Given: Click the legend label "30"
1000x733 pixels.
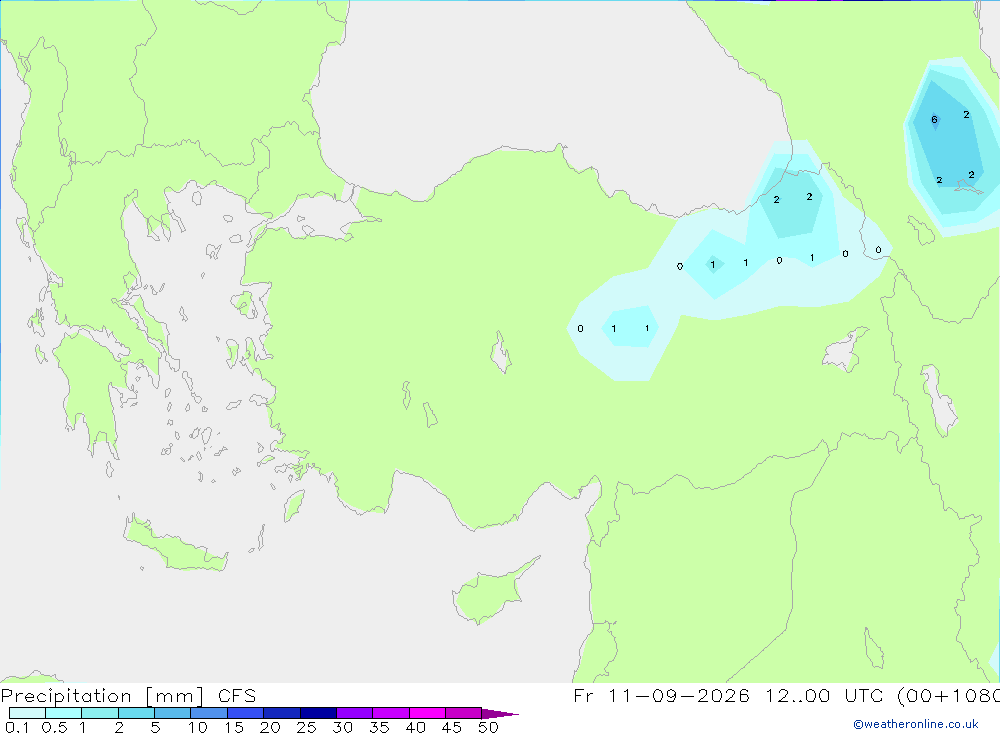Looking at the screenshot, I should click(x=343, y=727).
